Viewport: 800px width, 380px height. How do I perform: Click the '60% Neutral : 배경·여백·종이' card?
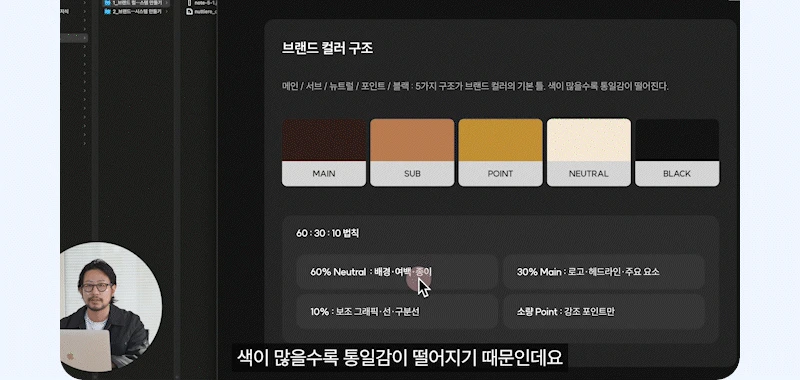(397, 272)
